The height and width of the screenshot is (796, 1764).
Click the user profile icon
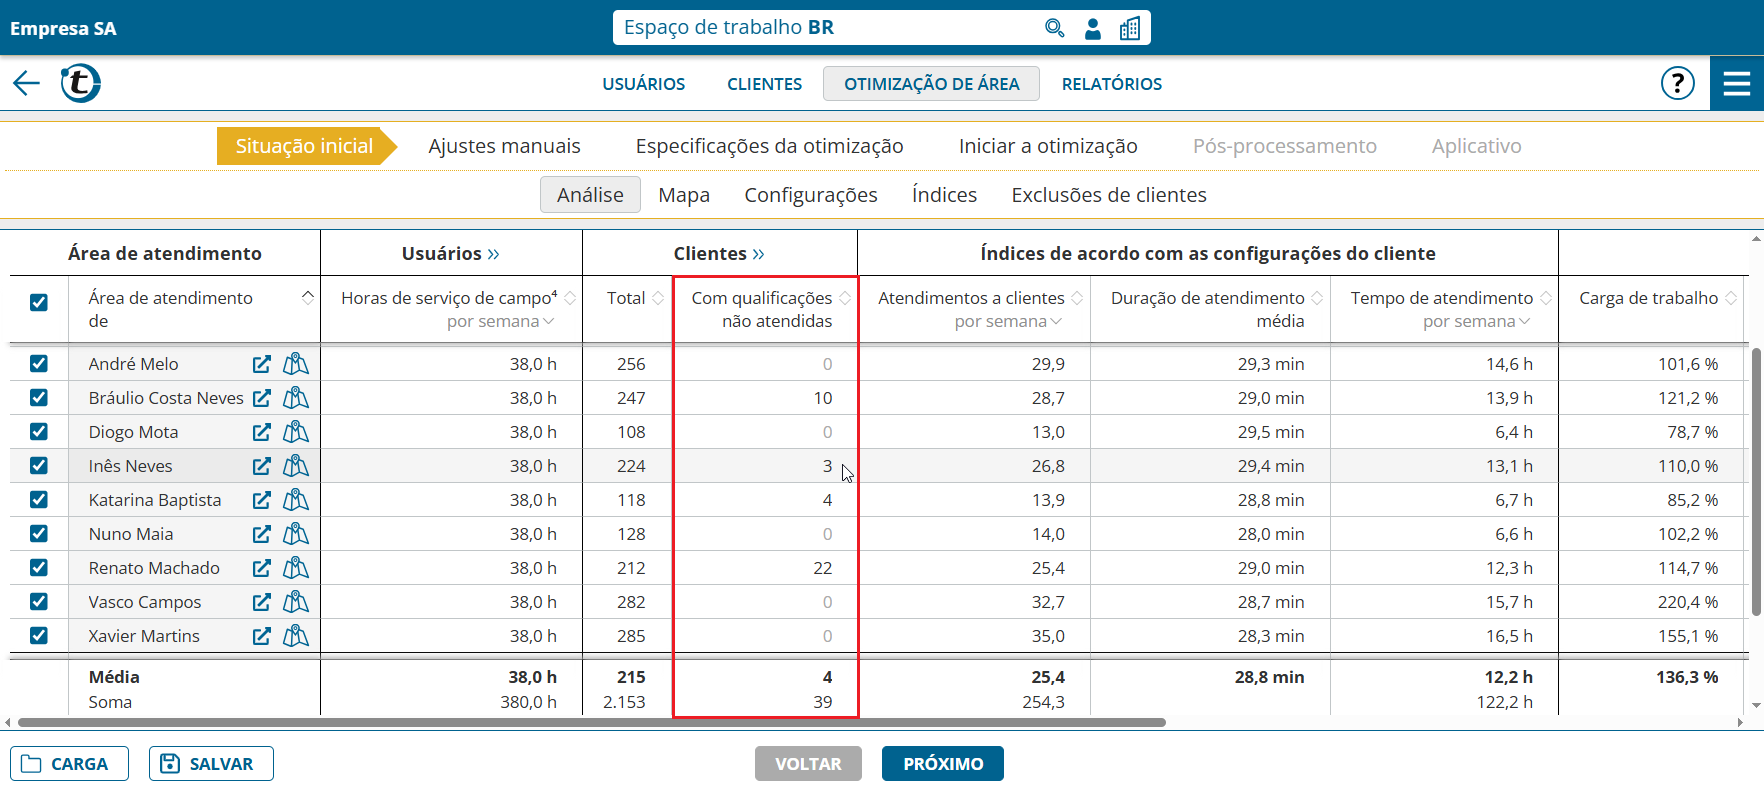point(1093,28)
